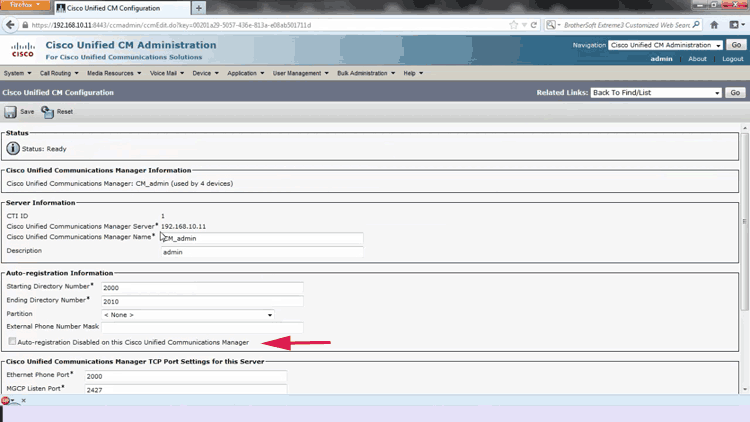This screenshot has width=750, height=422.
Task: Click the scrollbar up arrow
Action: click(745, 128)
